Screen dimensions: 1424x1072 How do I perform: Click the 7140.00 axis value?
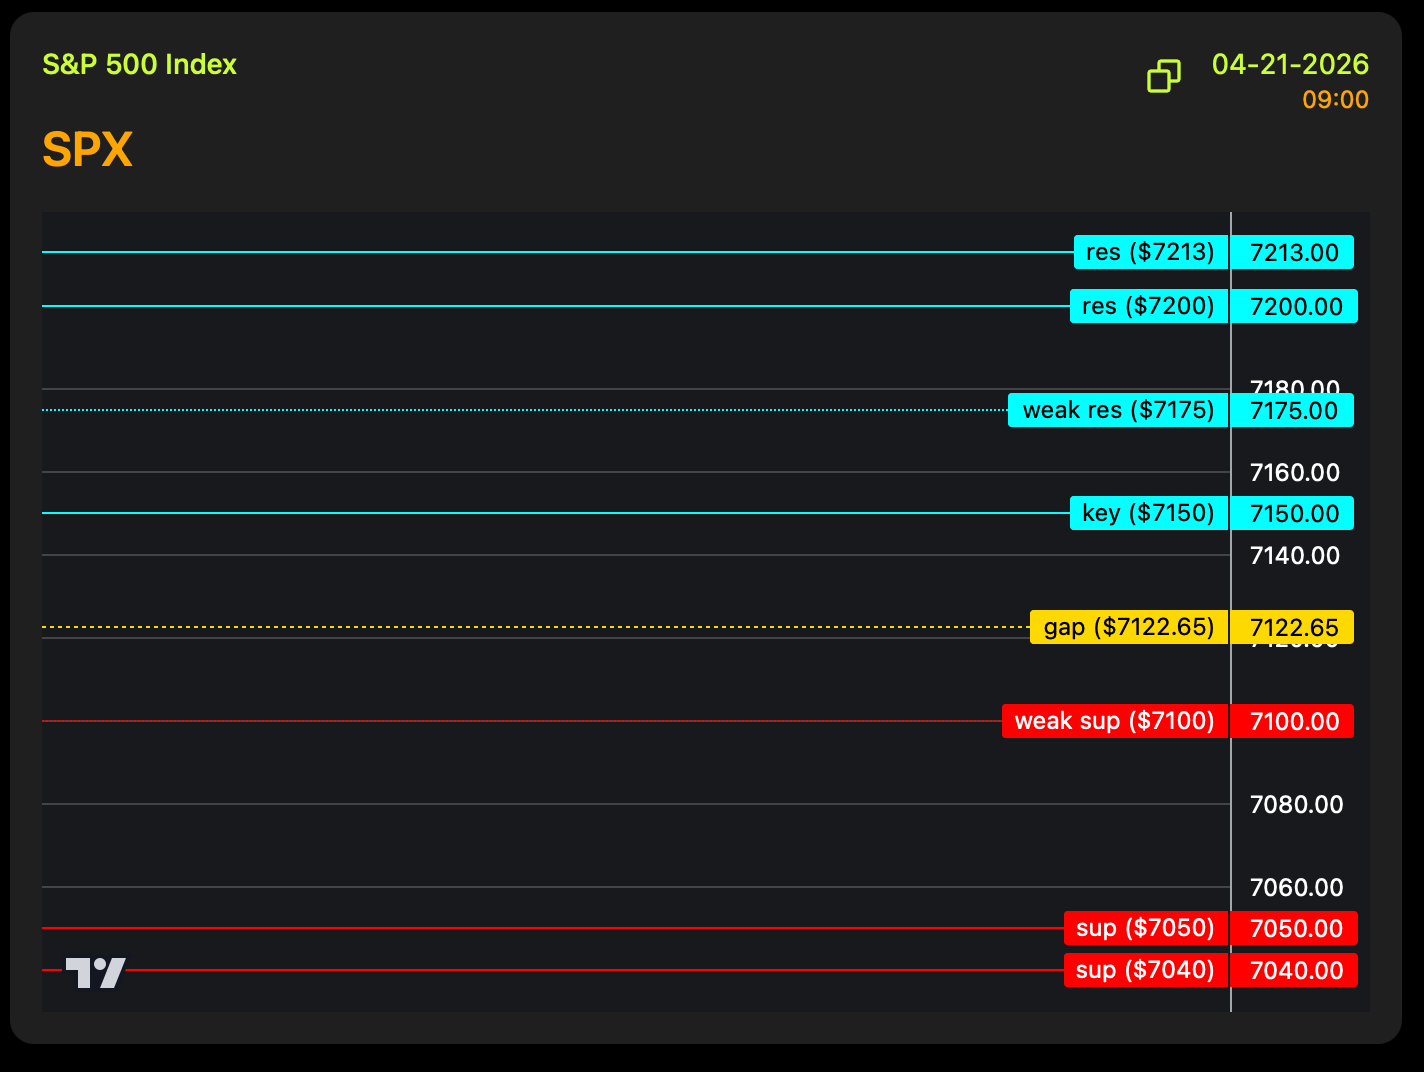click(x=1295, y=555)
